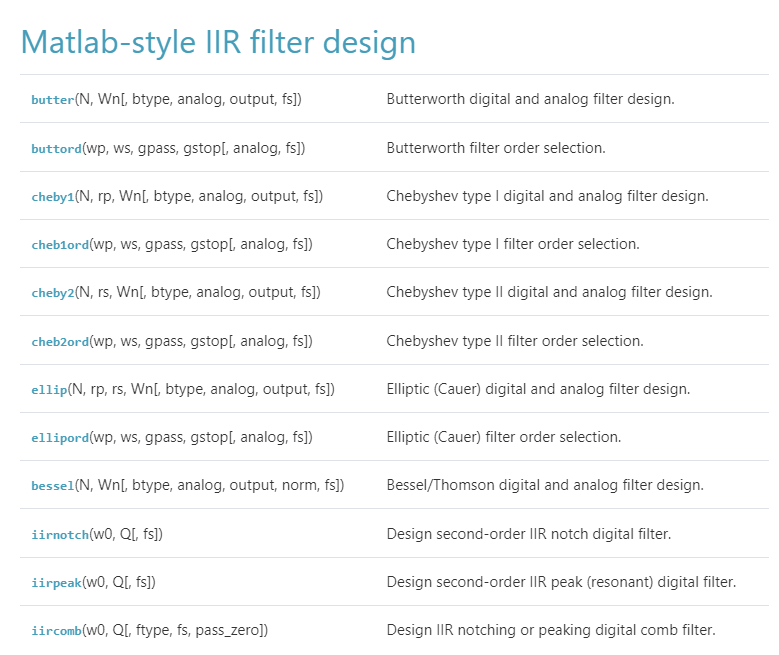The height and width of the screenshot is (655, 779).
Task: Click the ellip function link
Action: tap(49, 389)
